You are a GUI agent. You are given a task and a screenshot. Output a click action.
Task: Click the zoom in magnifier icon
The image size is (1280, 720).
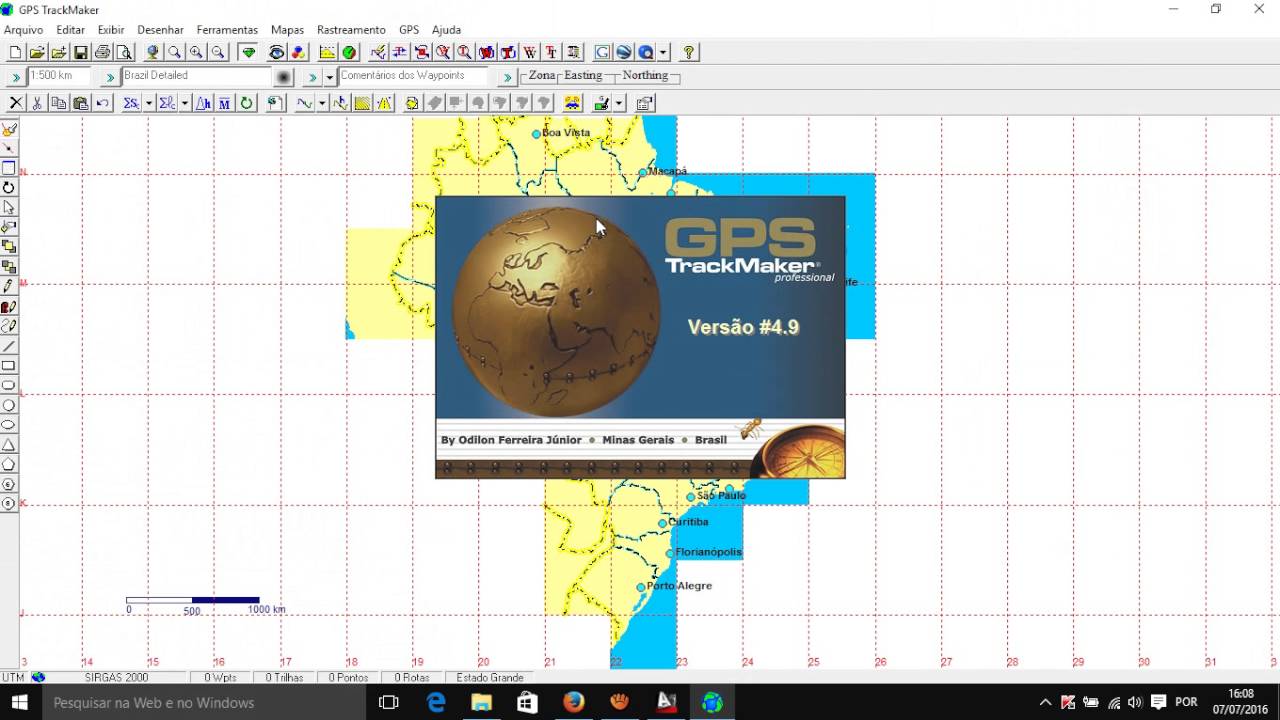(x=195, y=52)
